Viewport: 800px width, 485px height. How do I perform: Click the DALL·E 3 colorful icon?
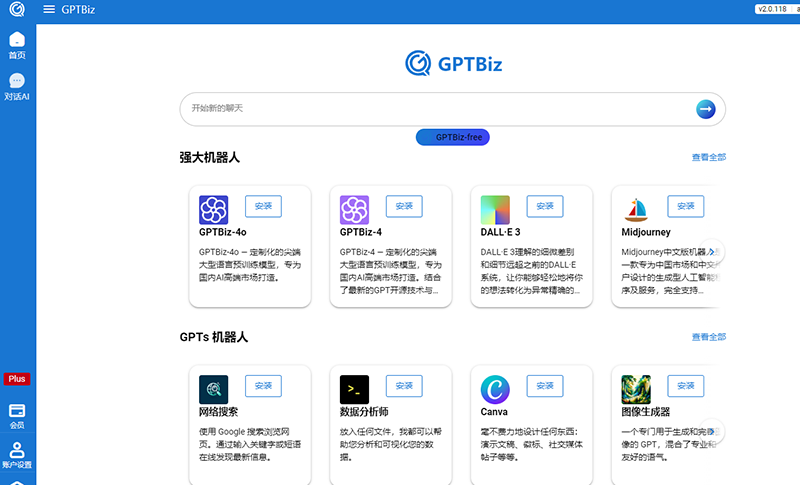coord(495,210)
